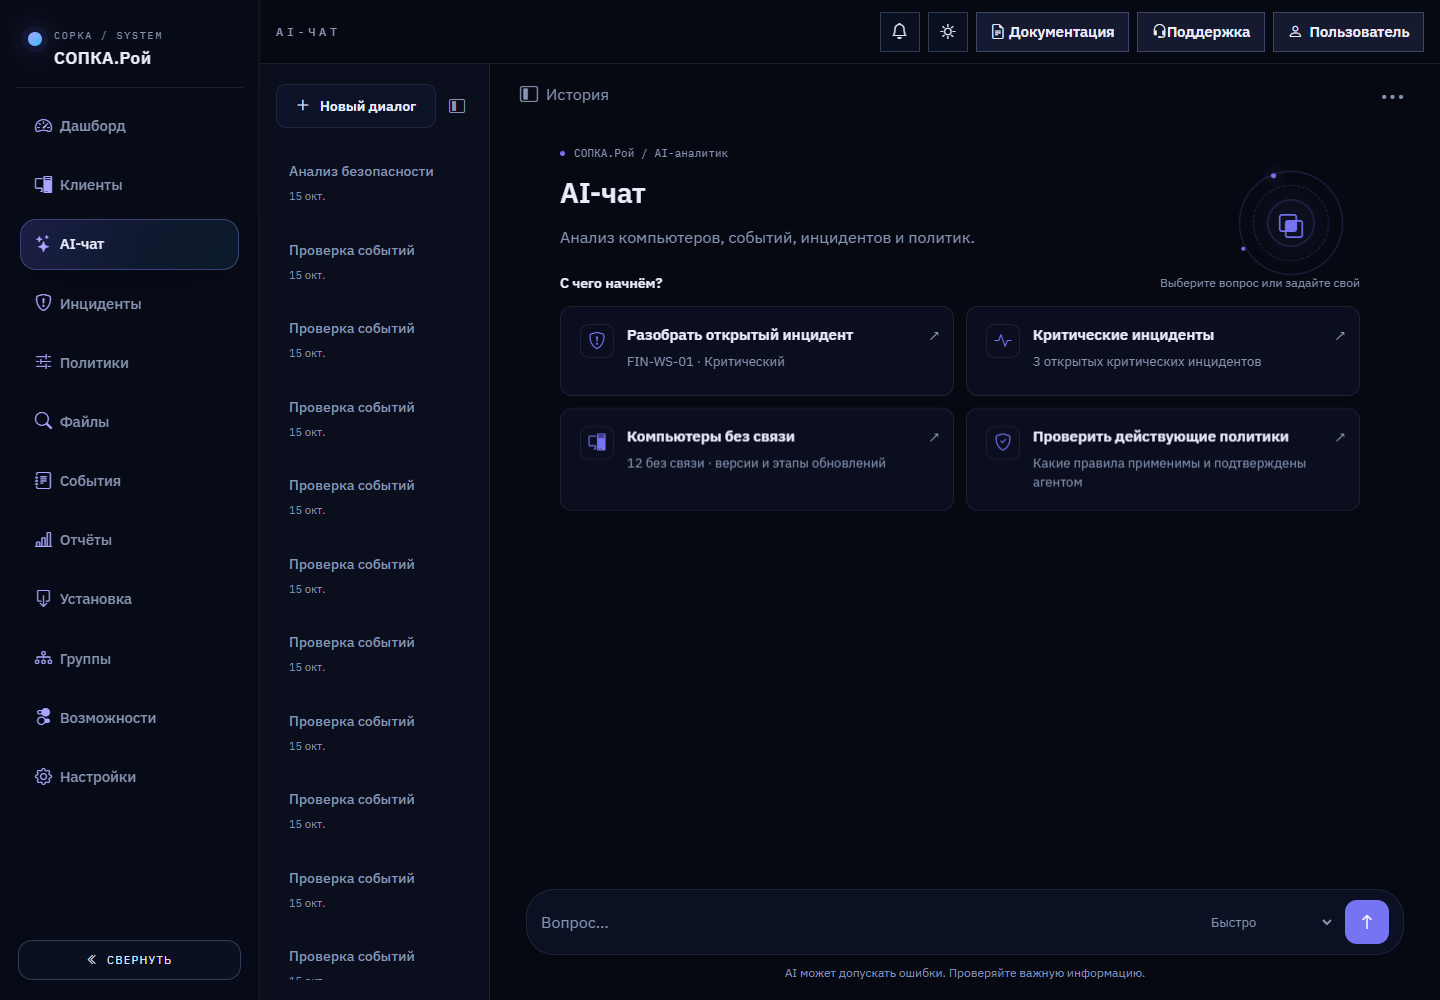Click the Настройки gear icon
Viewport: 1440px width, 1000px height.
[43, 776]
